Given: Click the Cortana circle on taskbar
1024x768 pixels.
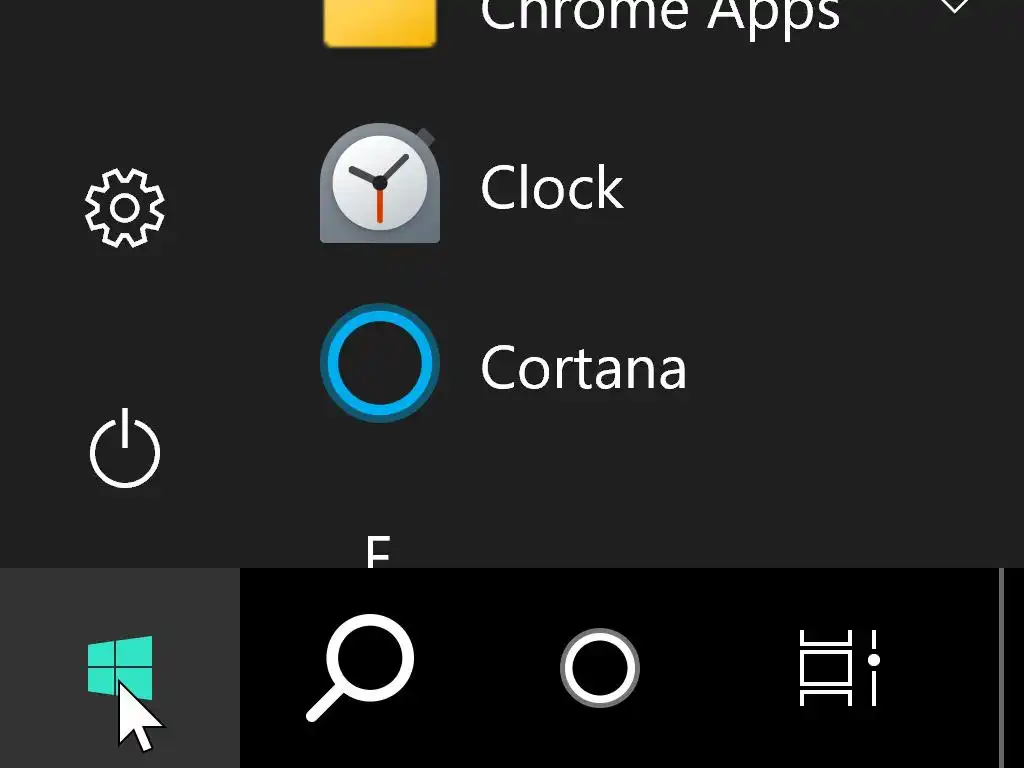Looking at the screenshot, I should [x=600, y=668].
